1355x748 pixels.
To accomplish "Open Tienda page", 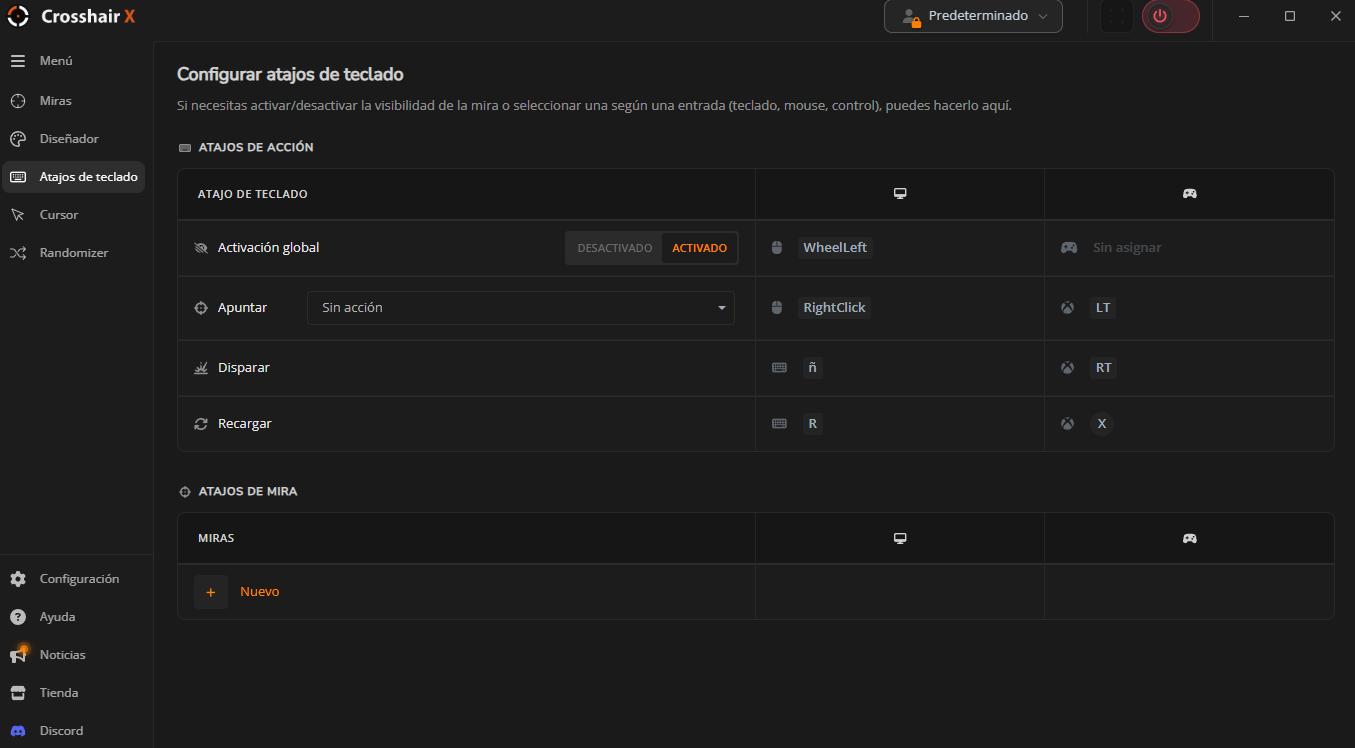I will (x=73, y=693).
